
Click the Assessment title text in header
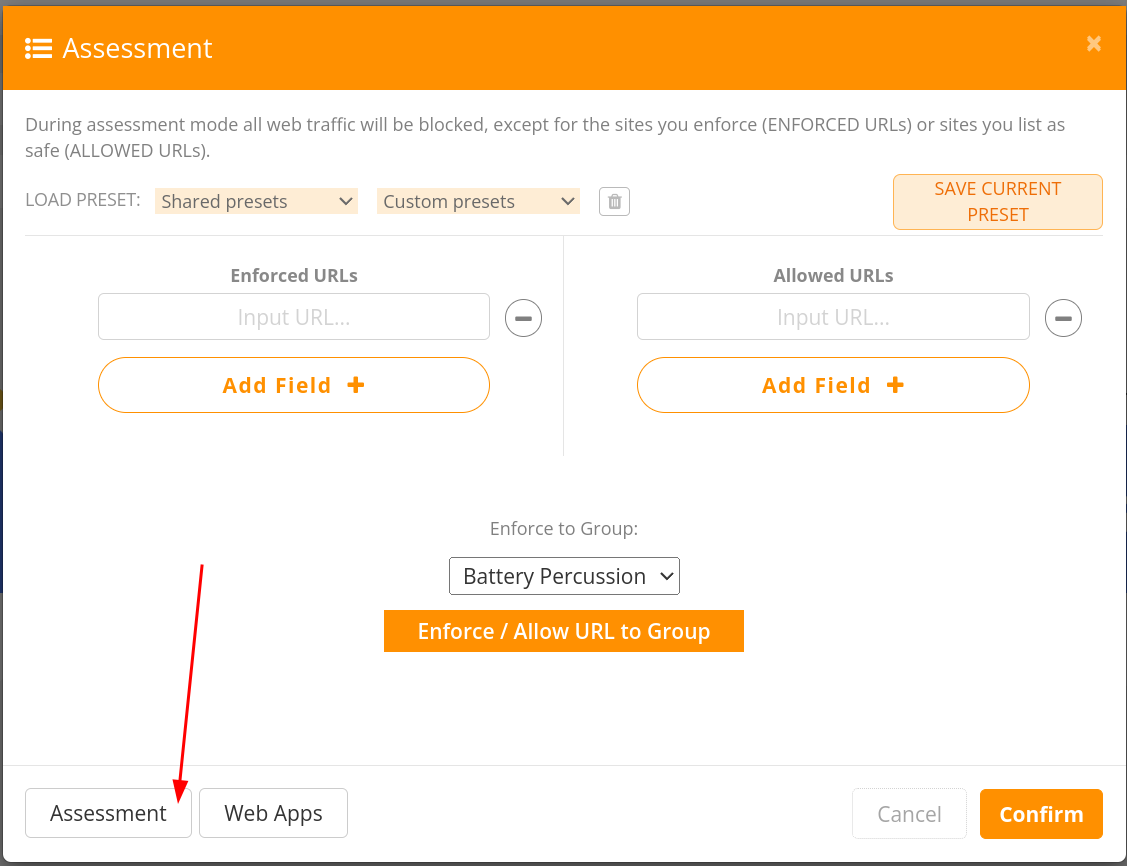[x=137, y=48]
